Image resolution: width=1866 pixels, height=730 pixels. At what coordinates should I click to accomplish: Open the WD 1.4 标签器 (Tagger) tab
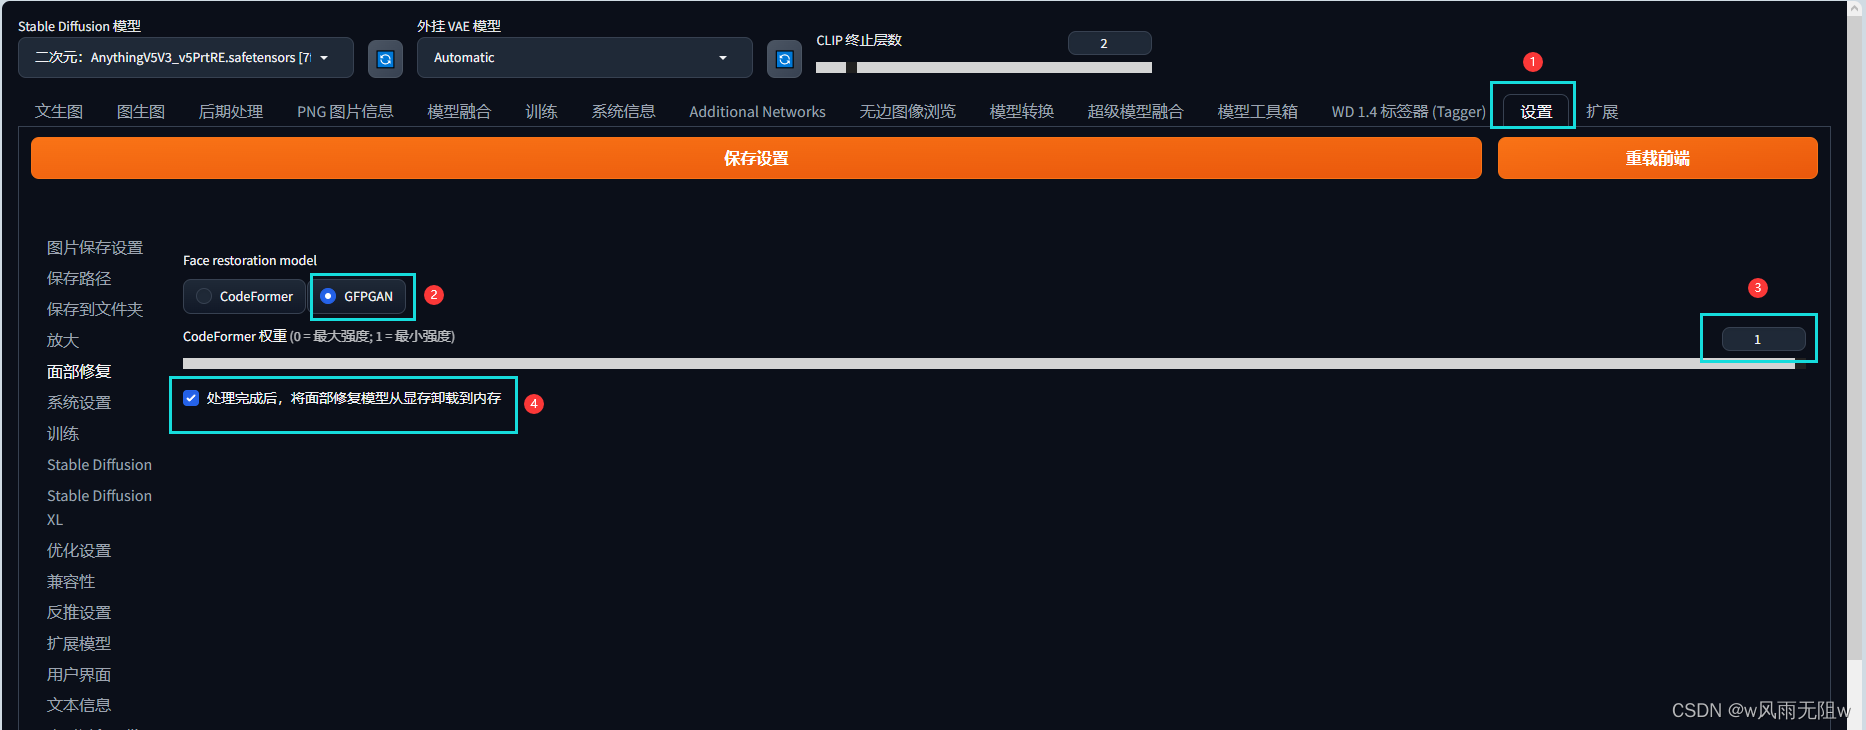[x=1408, y=111]
